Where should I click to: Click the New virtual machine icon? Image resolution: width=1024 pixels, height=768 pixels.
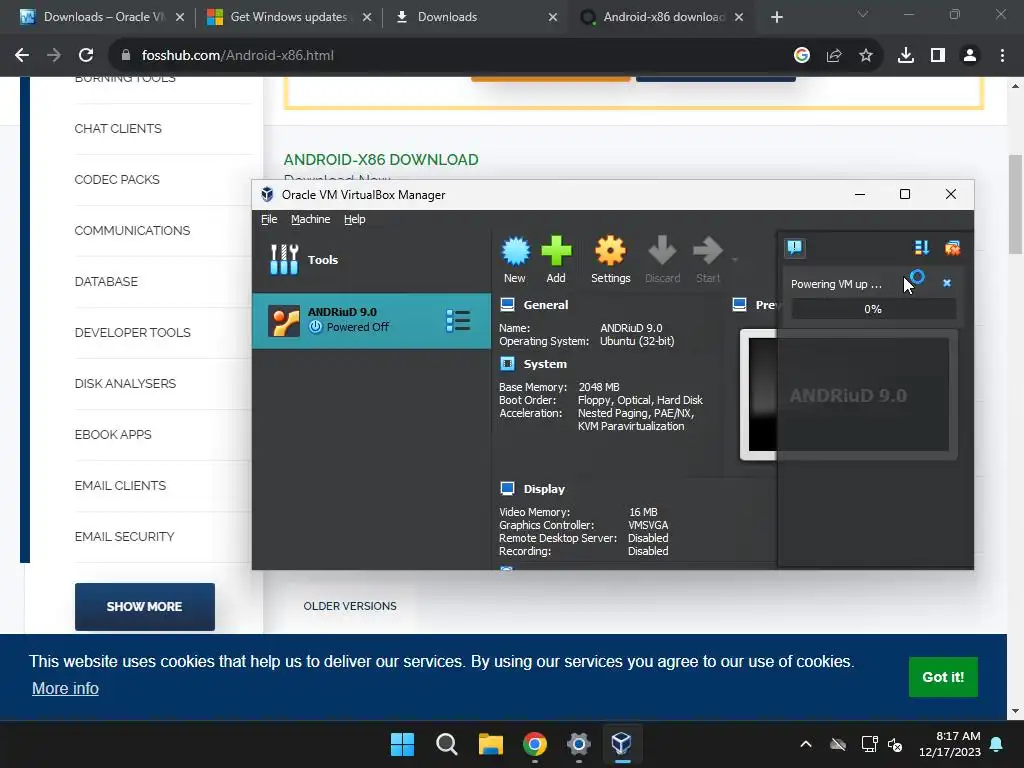pyautogui.click(x=515, y=251)
